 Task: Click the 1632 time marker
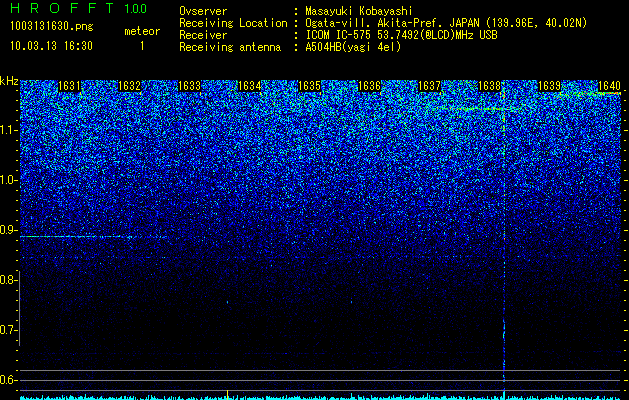[x=129, y=86]
